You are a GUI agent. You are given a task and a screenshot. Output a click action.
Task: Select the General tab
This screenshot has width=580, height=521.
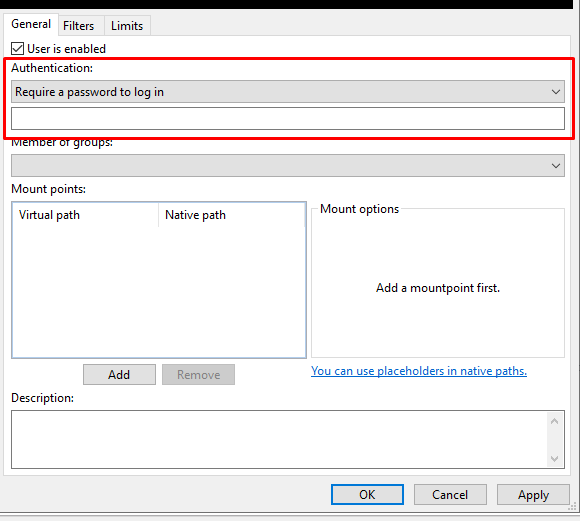tap(31, 24)
